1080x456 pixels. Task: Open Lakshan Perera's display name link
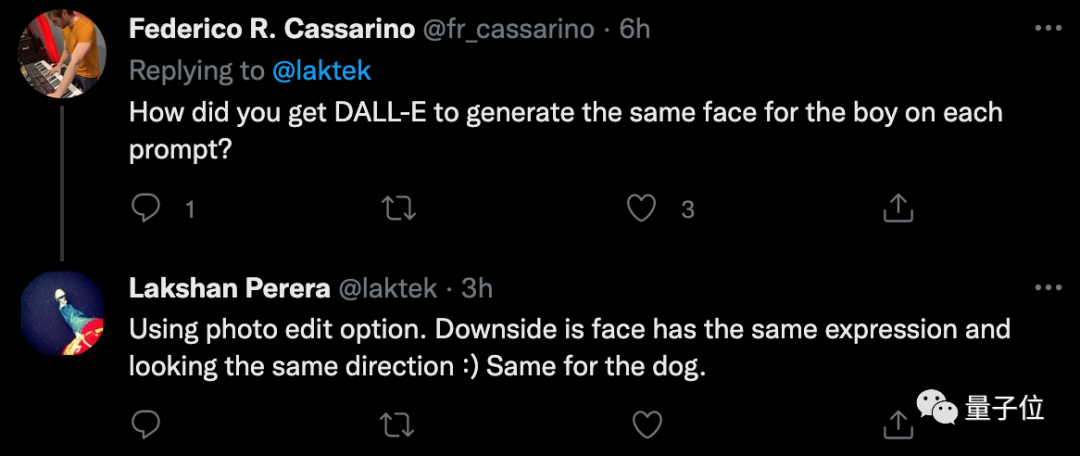coord(229,288)
